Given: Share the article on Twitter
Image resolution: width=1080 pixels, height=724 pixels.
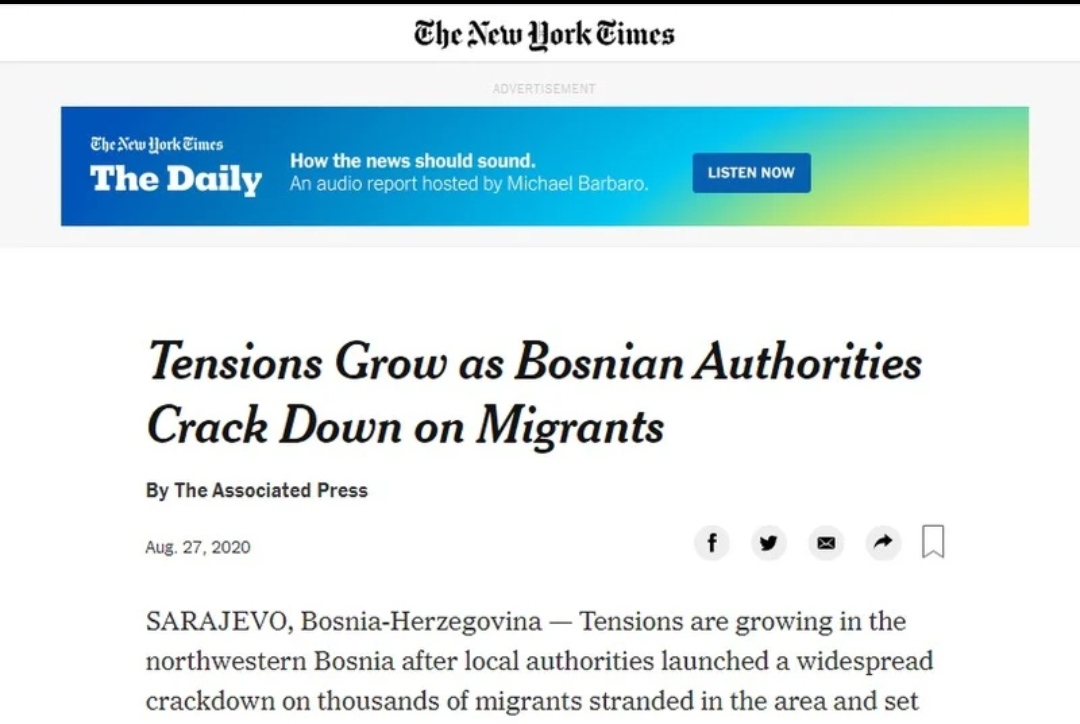Looking at the screenshot, I should [768, 543].
